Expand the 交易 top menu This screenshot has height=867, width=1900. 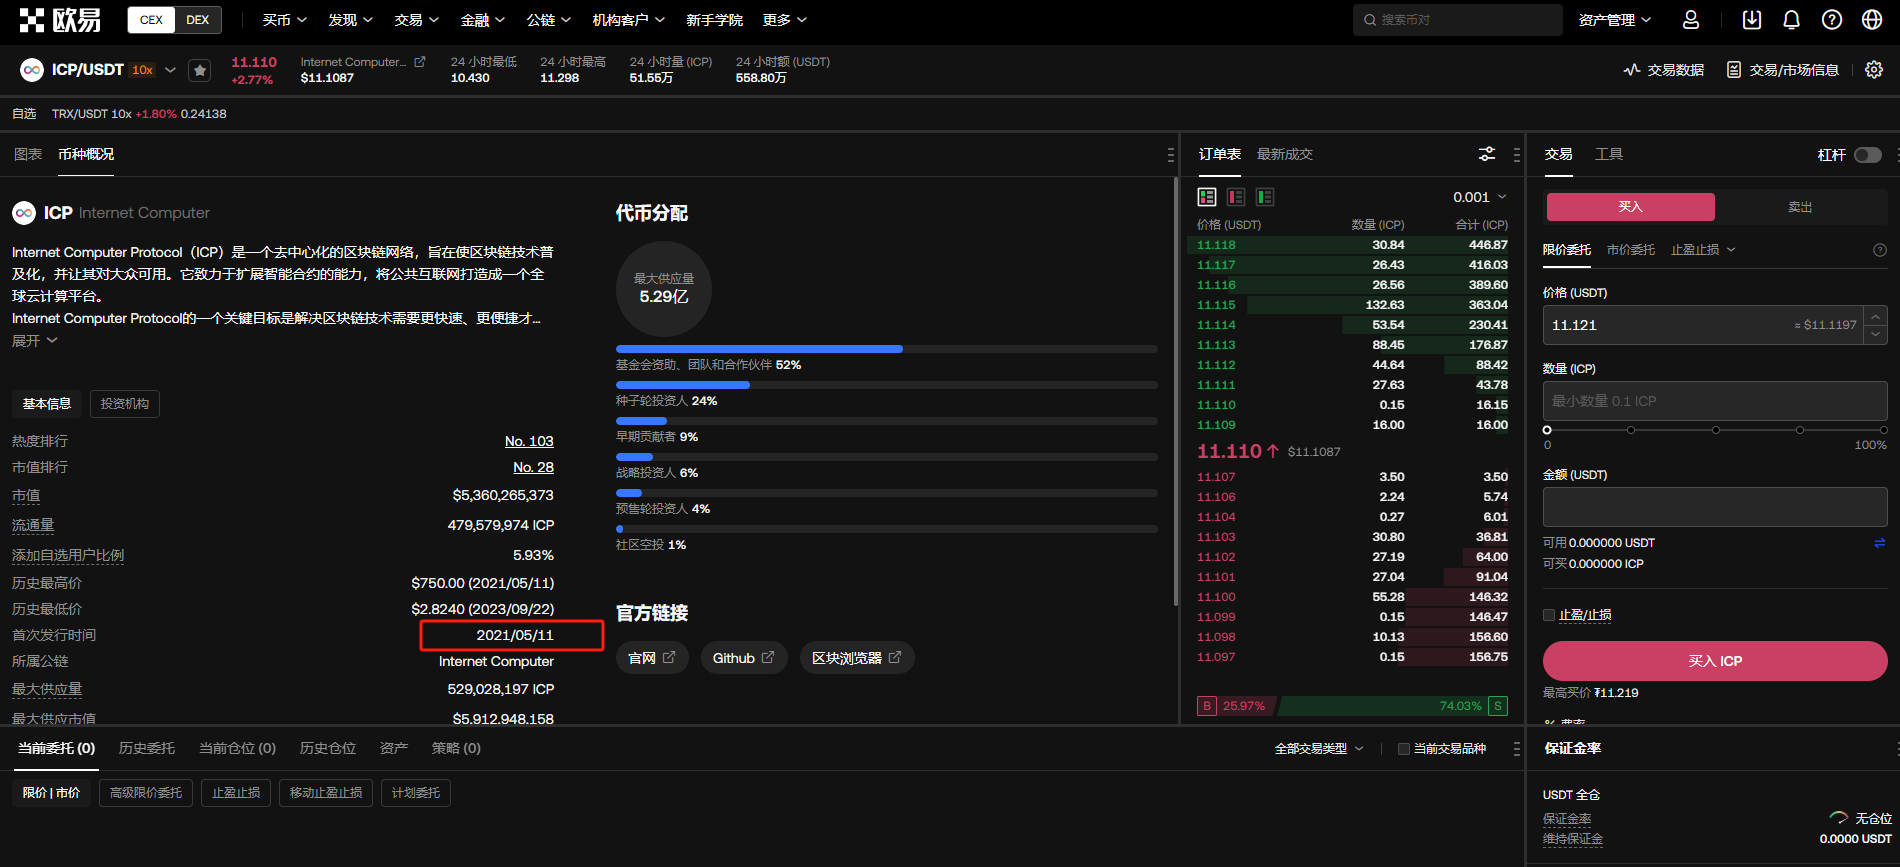coord(417,20)
